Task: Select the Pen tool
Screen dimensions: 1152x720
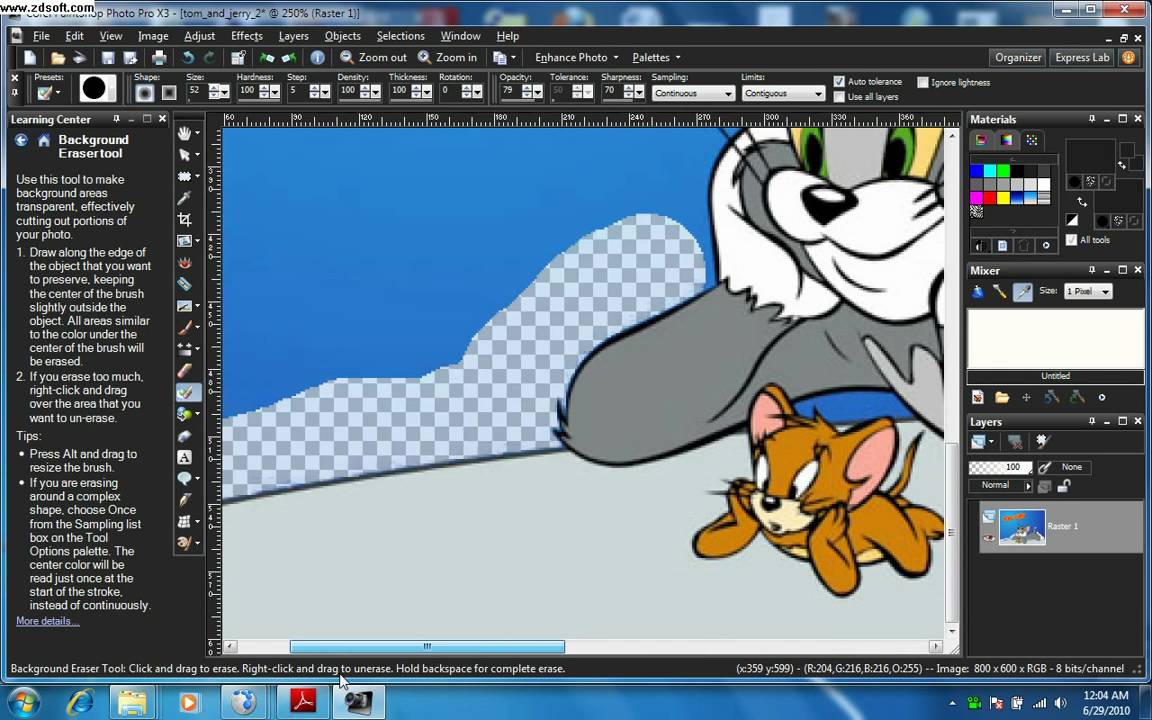Action: 184,500
